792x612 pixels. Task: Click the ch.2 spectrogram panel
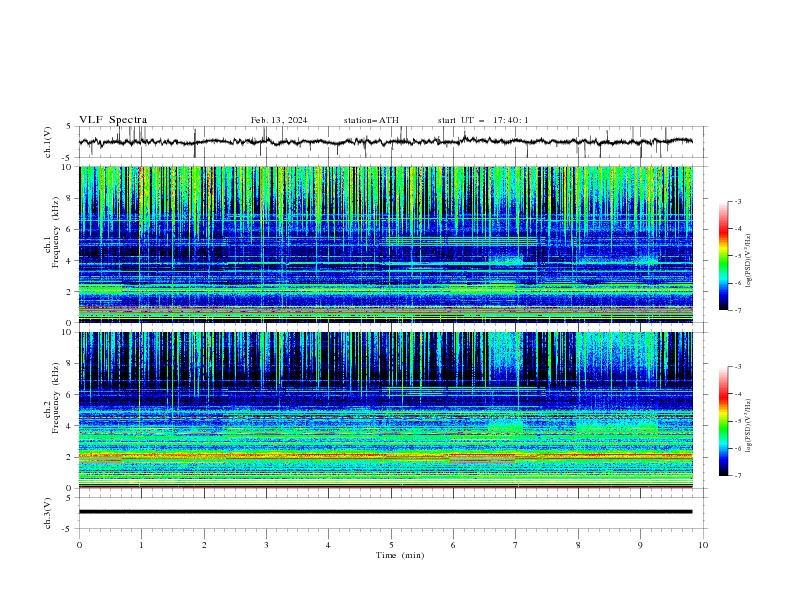click(386, 410)
